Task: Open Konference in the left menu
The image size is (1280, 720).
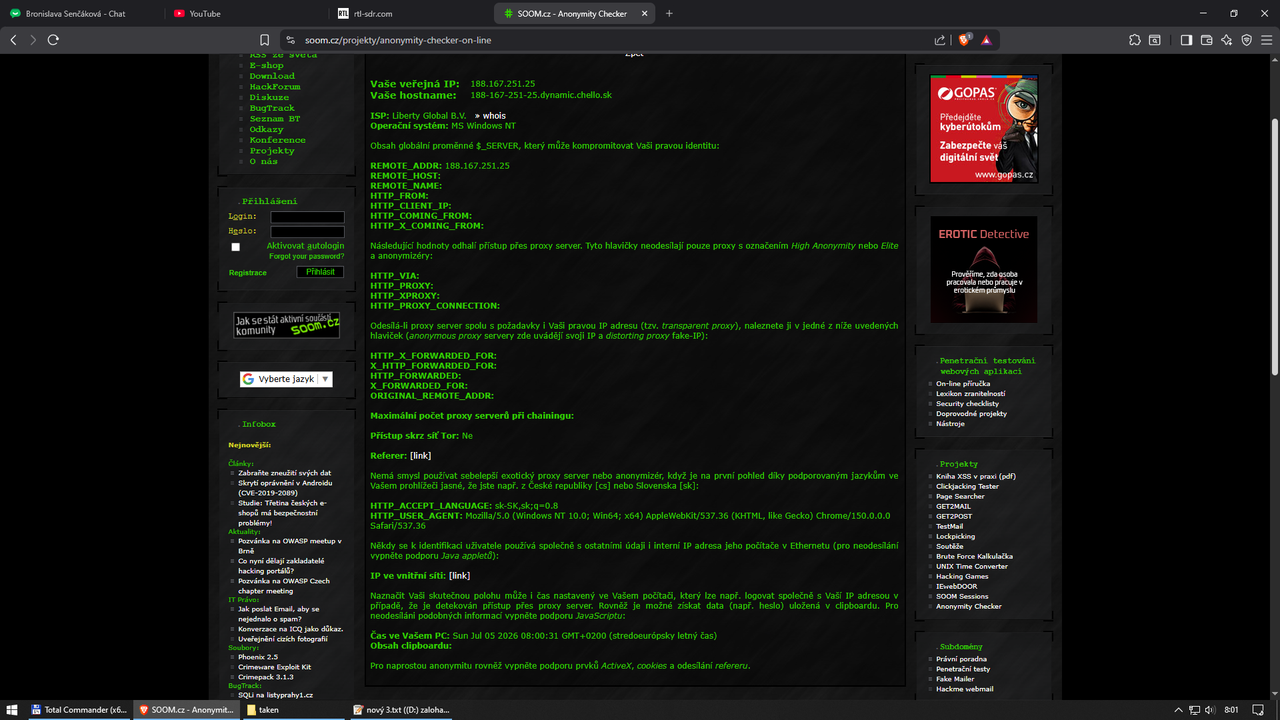Action: pyautogui.click(x=278, y=140)
